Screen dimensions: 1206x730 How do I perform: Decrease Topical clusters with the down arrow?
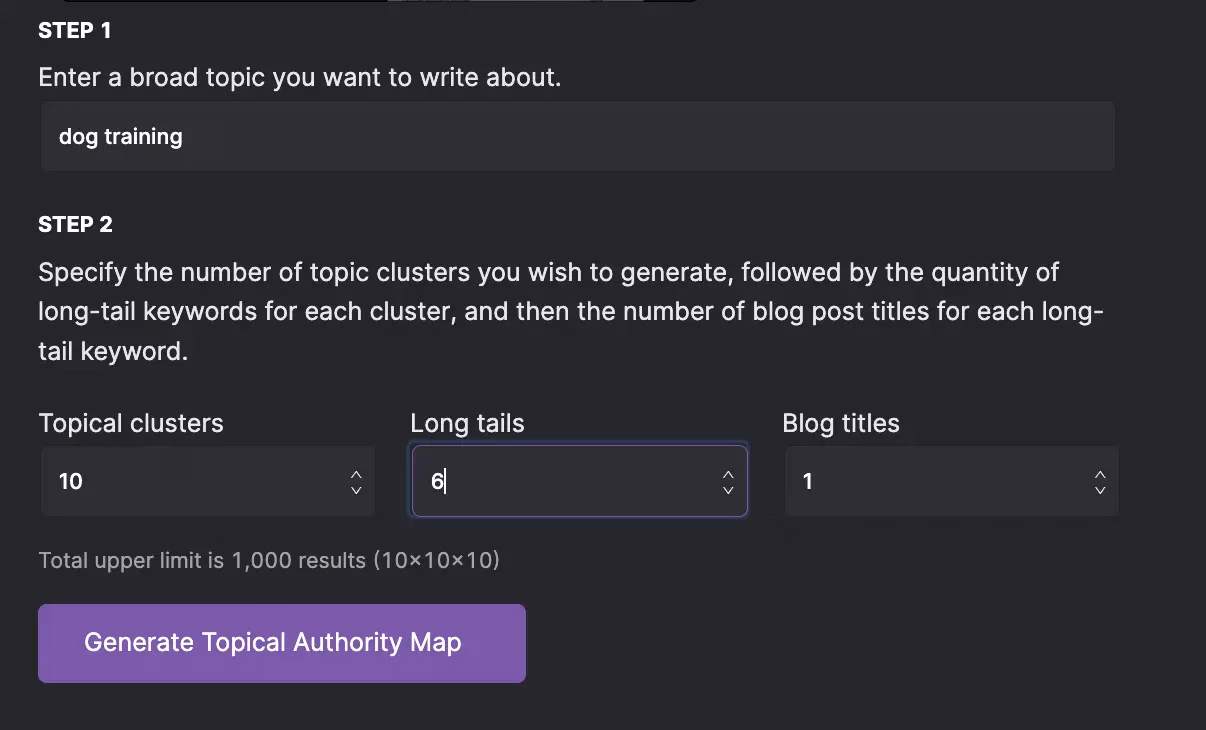[356, 490]
